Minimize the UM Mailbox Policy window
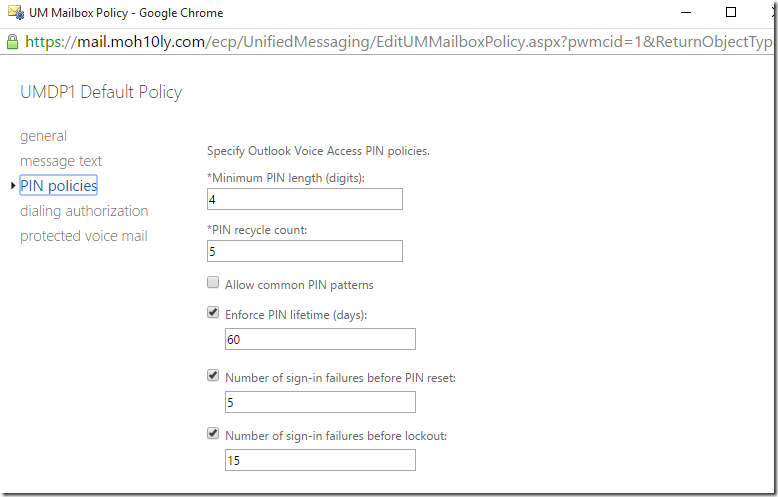778x497 pixels. (686, 12)
